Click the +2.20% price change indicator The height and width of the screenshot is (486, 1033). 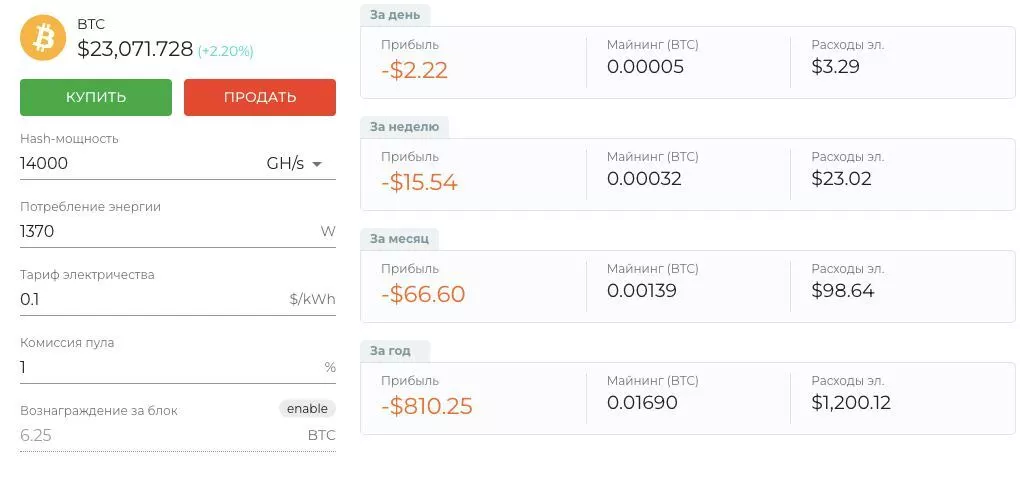pos(226,50)
